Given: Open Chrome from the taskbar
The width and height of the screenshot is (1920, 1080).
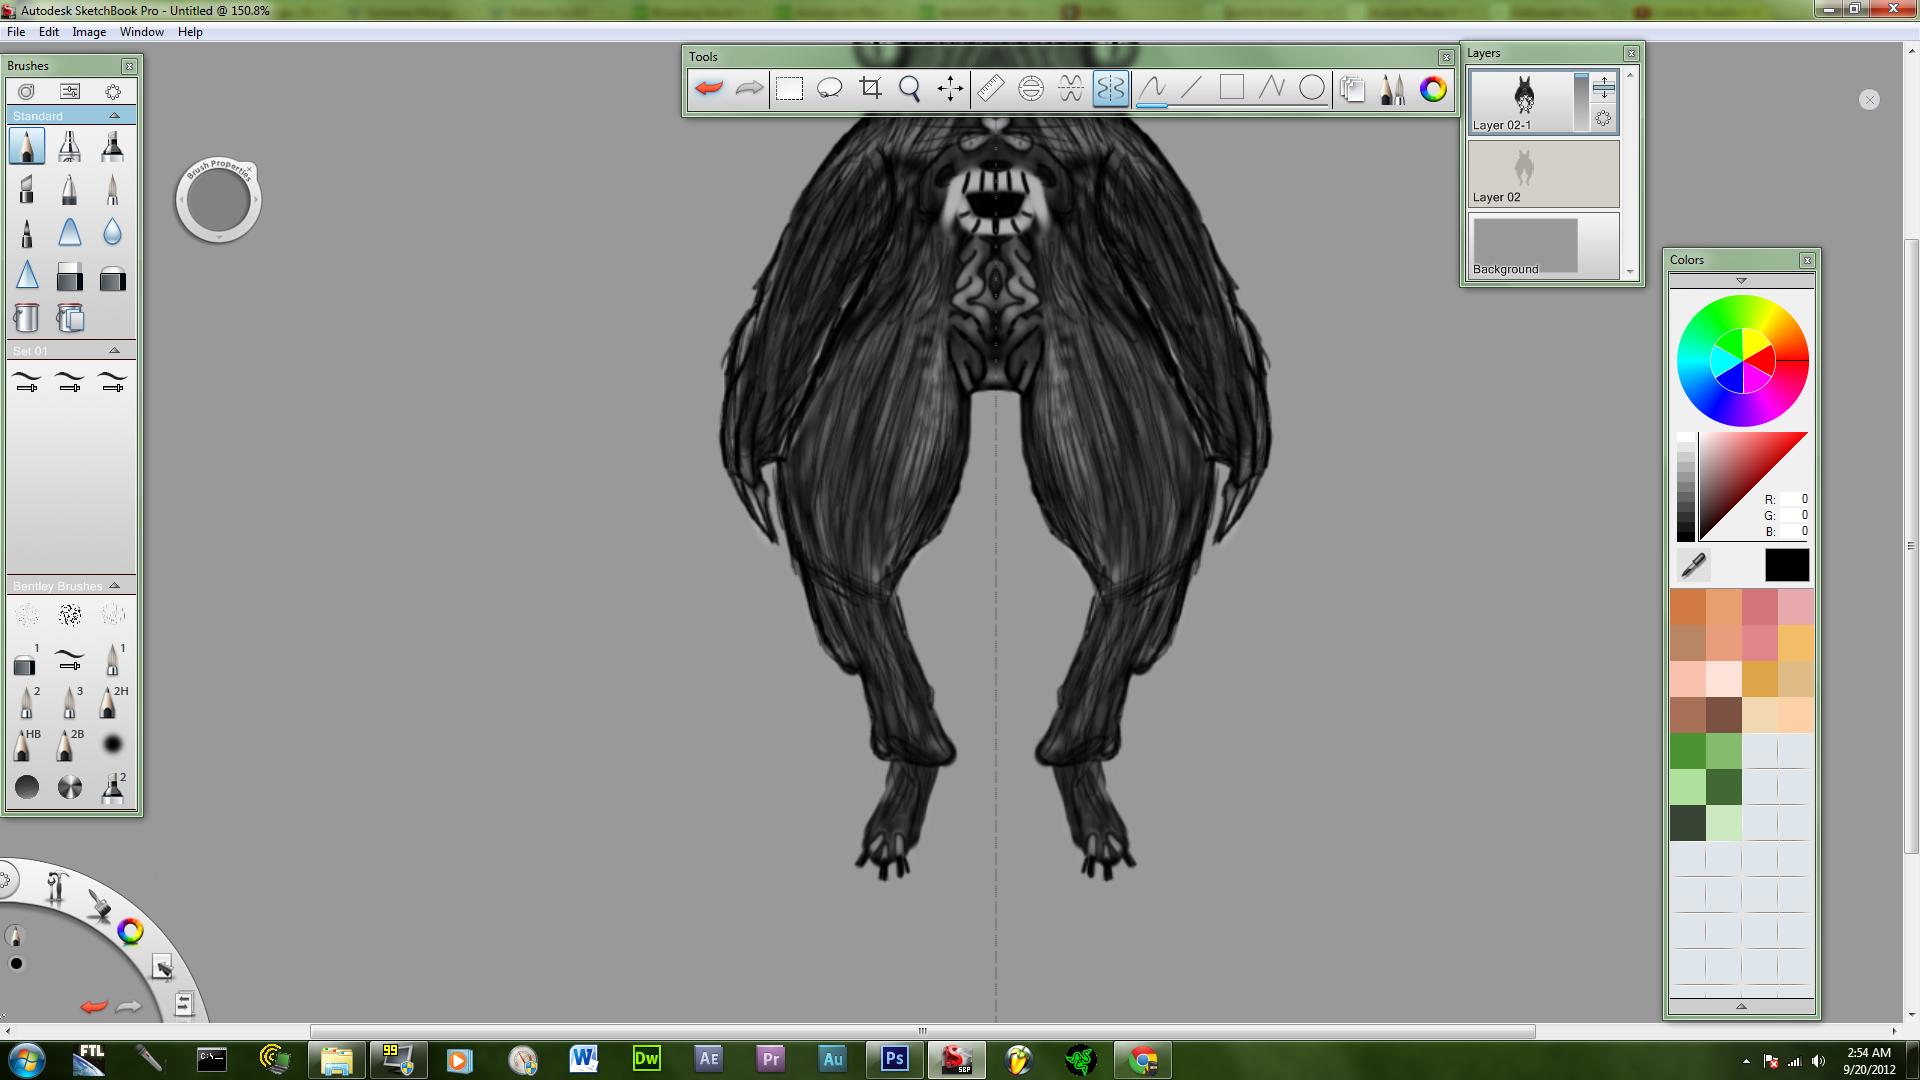Looking at the screenshot, I should pos(1143,1059).
